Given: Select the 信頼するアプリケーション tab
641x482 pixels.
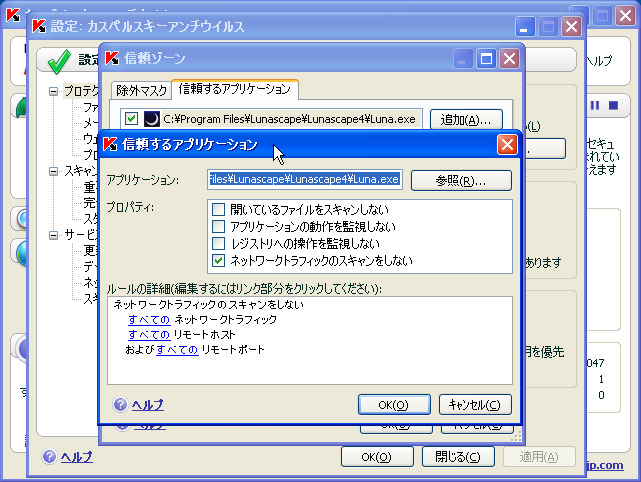Looking at the screenshot, I should click(x=234, y=90).
